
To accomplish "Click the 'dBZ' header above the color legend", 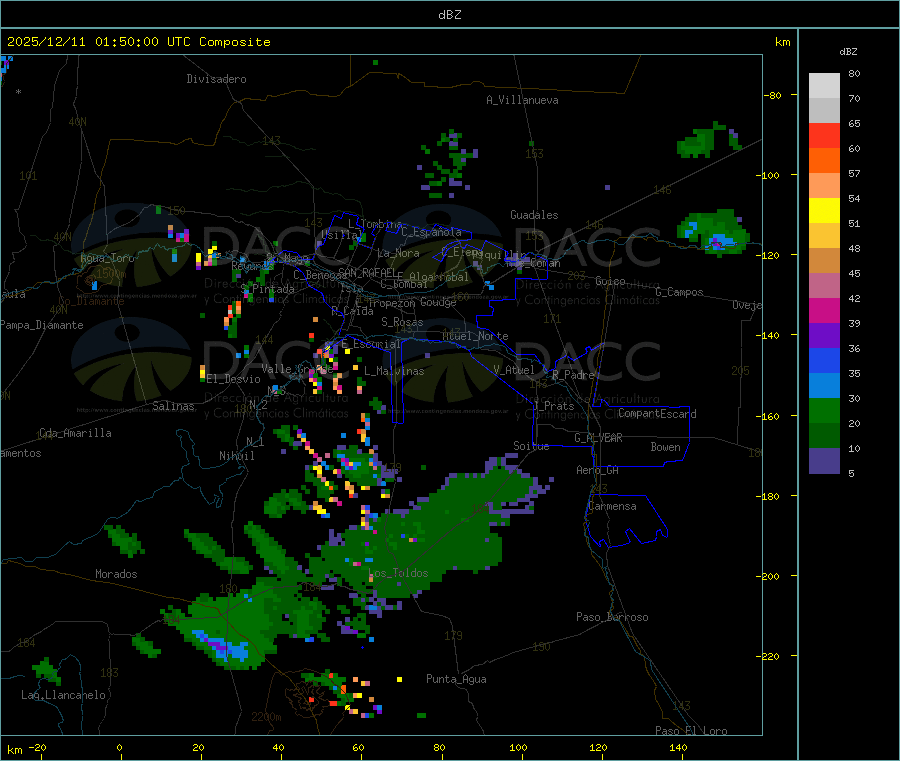I will point(848,52).
